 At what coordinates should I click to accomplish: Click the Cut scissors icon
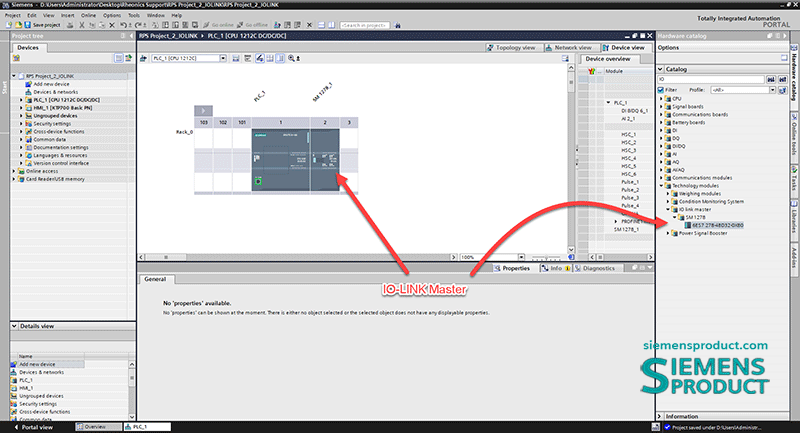point(82,25)
